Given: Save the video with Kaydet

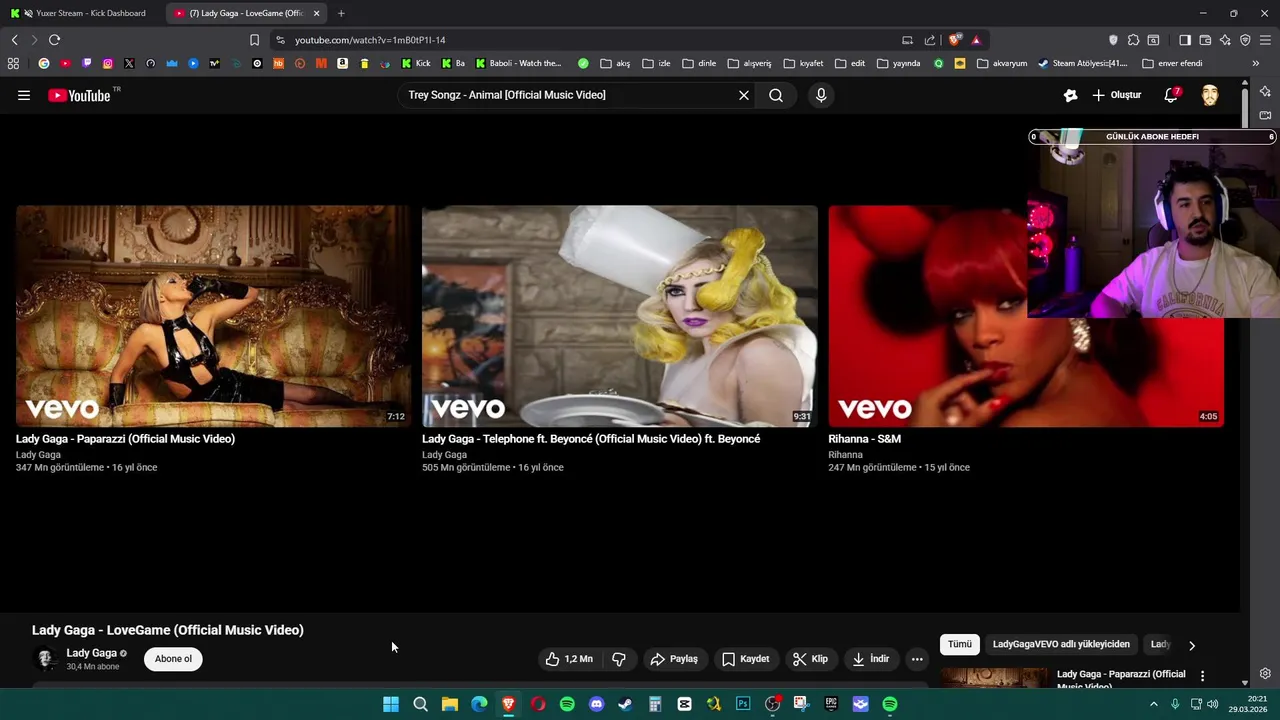Looking at the screenshot, I should [x=746, y=659].
